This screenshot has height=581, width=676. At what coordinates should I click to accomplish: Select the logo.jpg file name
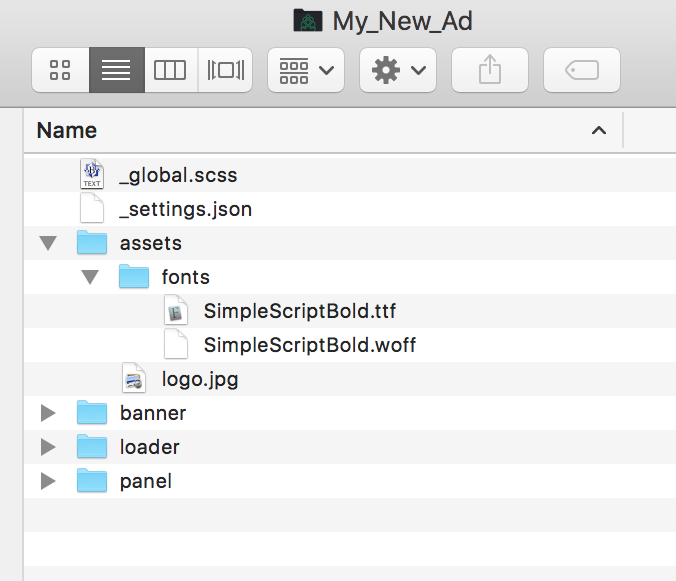point(200,380)
